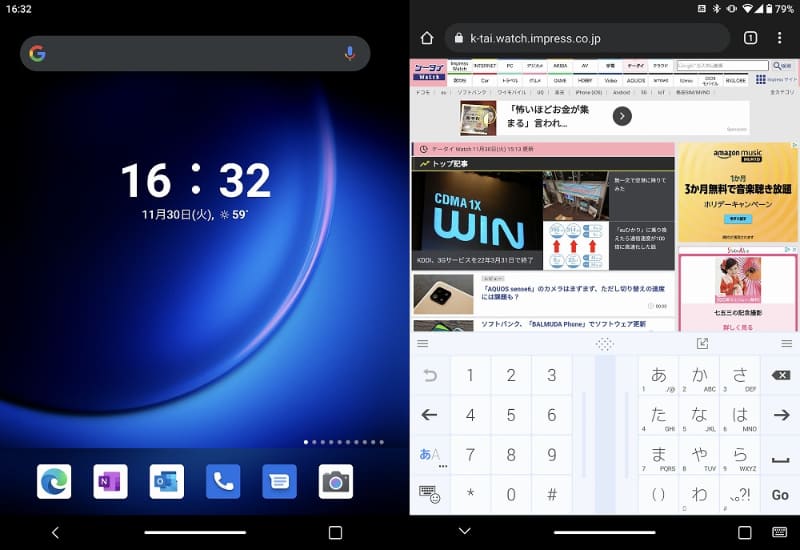Tap the Go key on the keyboard
The height and width of the screenshot is (550, 800).
[780, 494]
